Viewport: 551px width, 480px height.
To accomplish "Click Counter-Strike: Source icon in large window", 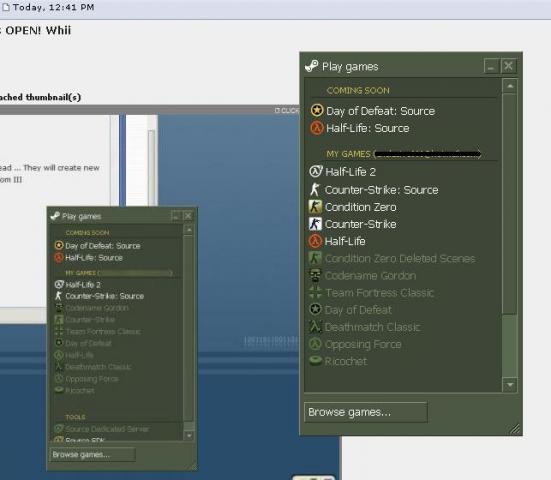I will [x=315, y=189].
